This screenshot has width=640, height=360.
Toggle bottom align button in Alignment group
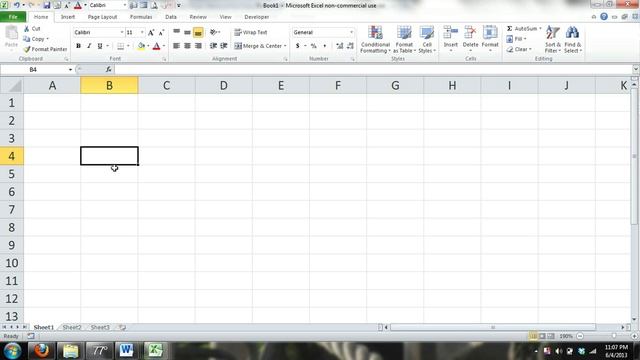point(198,32)
